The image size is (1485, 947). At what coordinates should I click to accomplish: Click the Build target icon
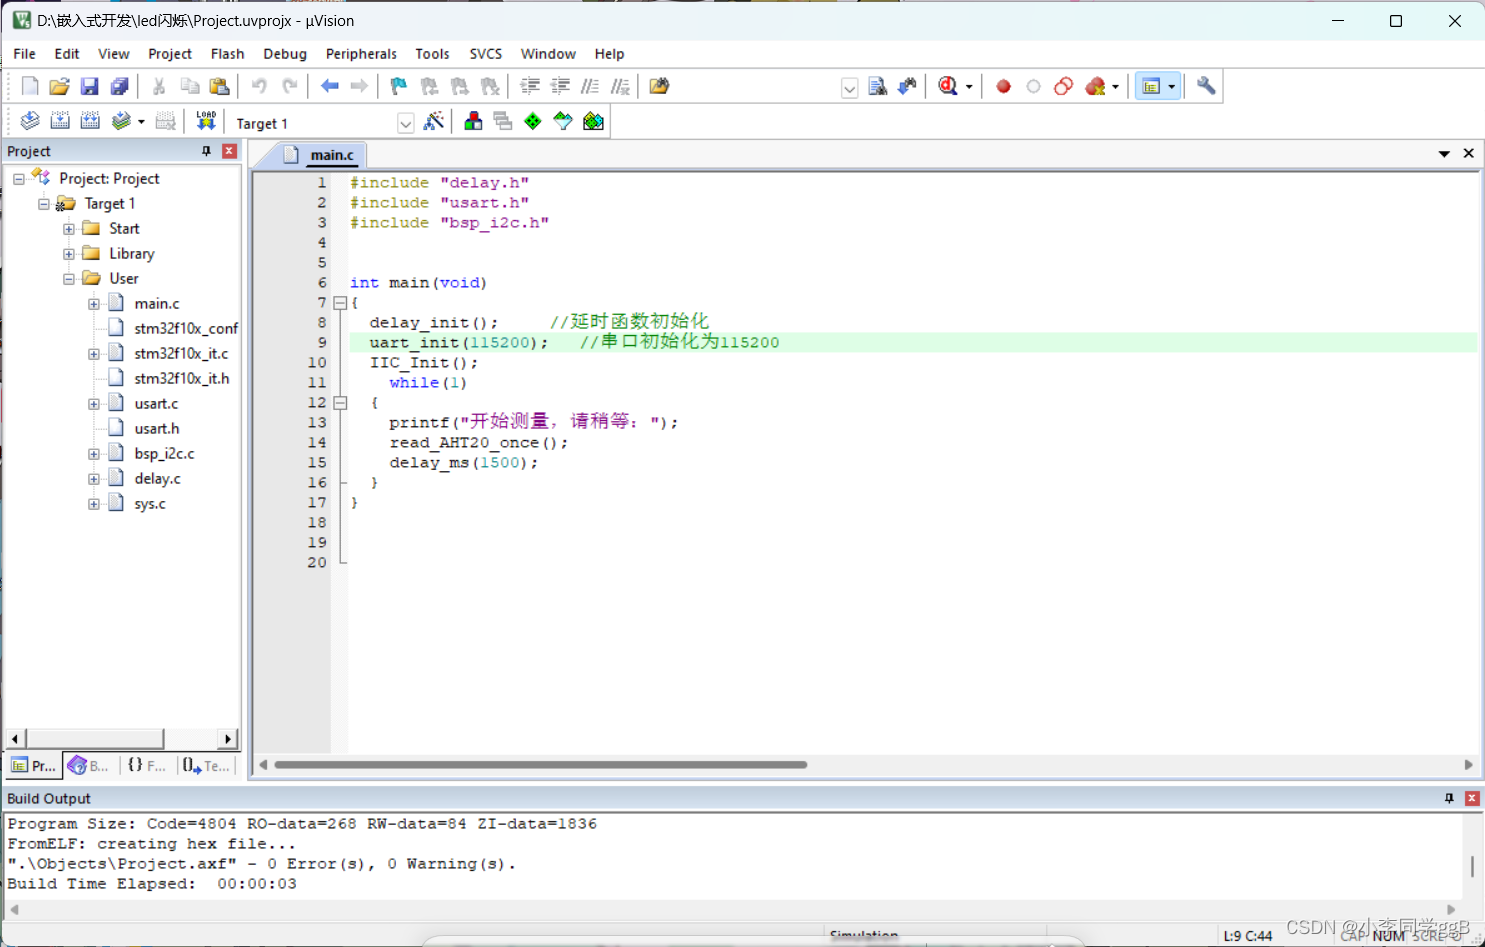point(60,121)
